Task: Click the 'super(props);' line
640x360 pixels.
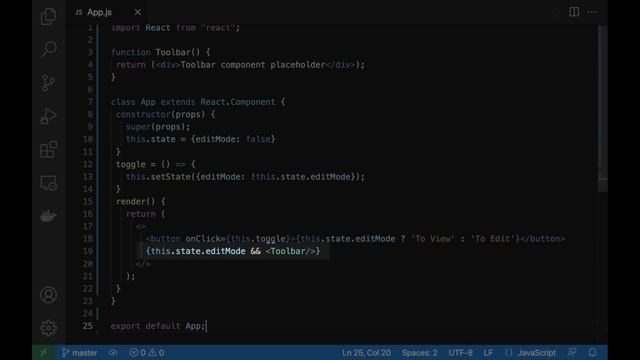Action: [158, 127]
